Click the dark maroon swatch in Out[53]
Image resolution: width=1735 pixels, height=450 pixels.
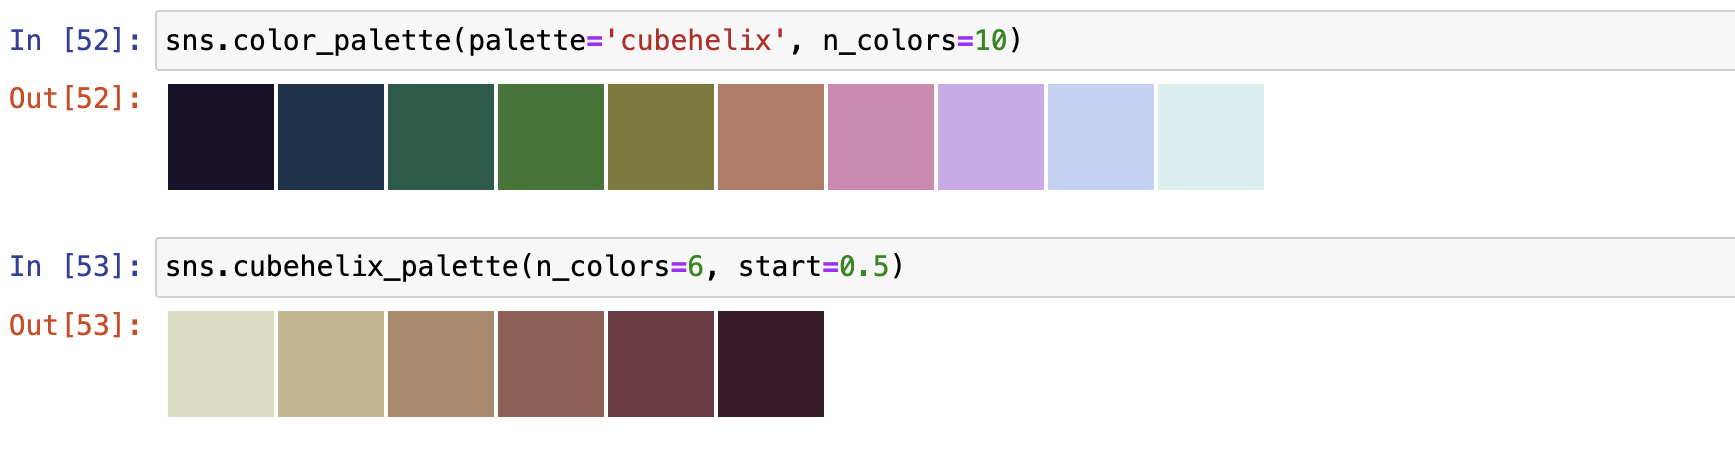tap(661, 364)
